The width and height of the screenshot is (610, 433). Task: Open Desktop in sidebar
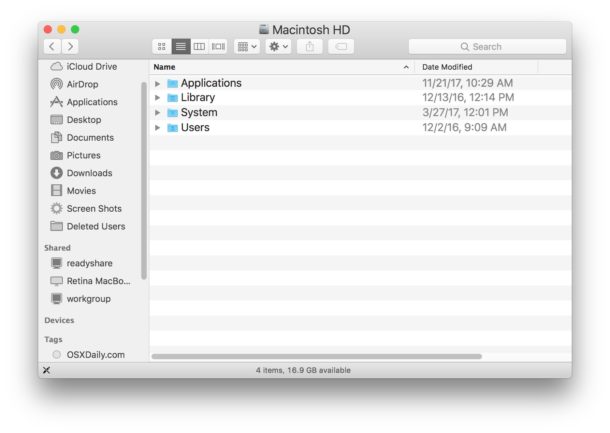(x=76, y=120)
